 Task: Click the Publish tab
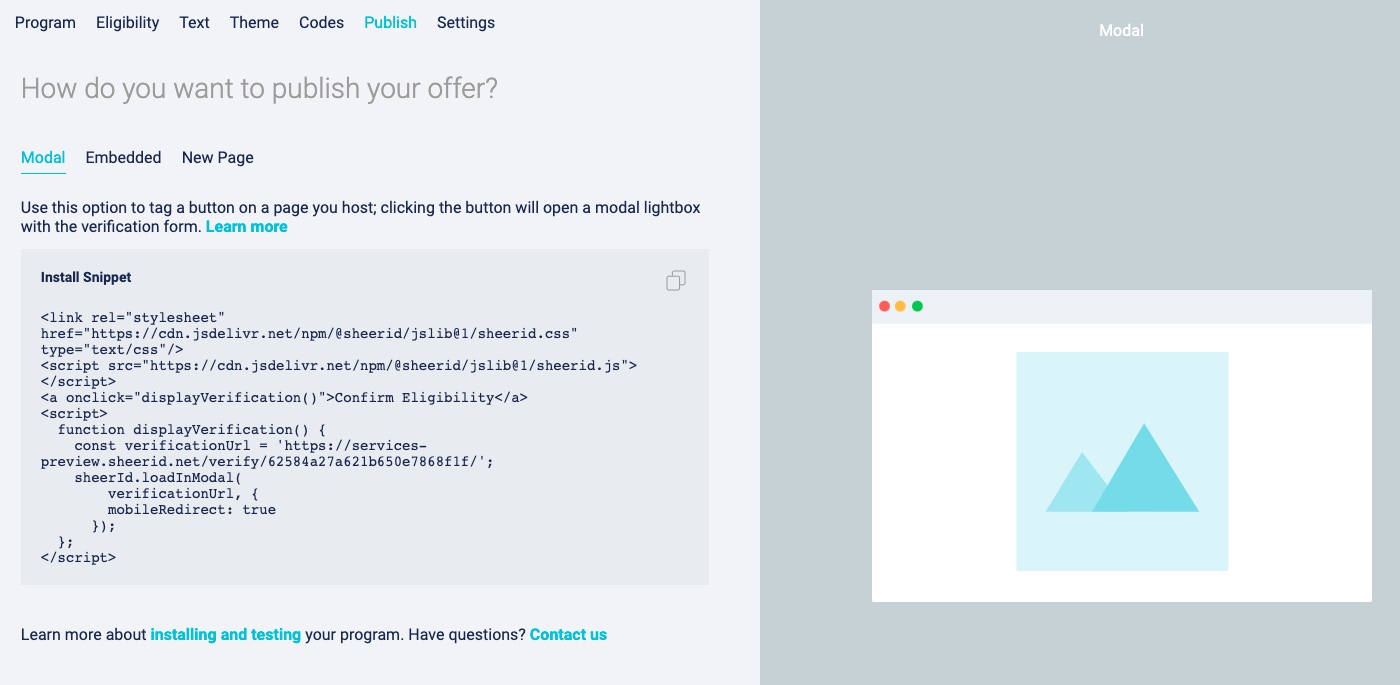click(390, 22)
